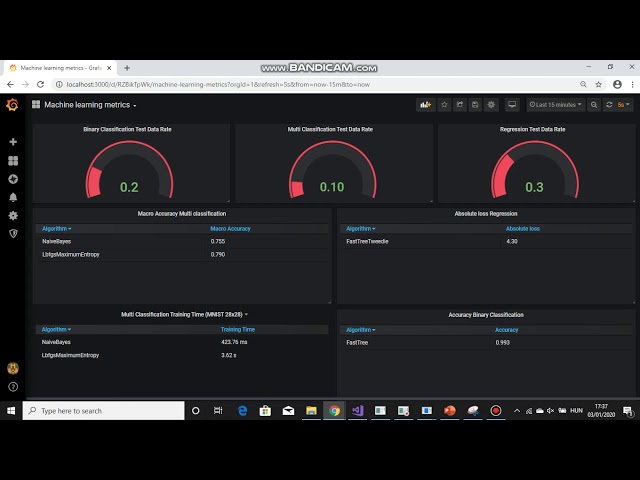Click the Regression gauge showing 0.3
This screenshot has width=640, height=480.
click(x=535, y=170)
